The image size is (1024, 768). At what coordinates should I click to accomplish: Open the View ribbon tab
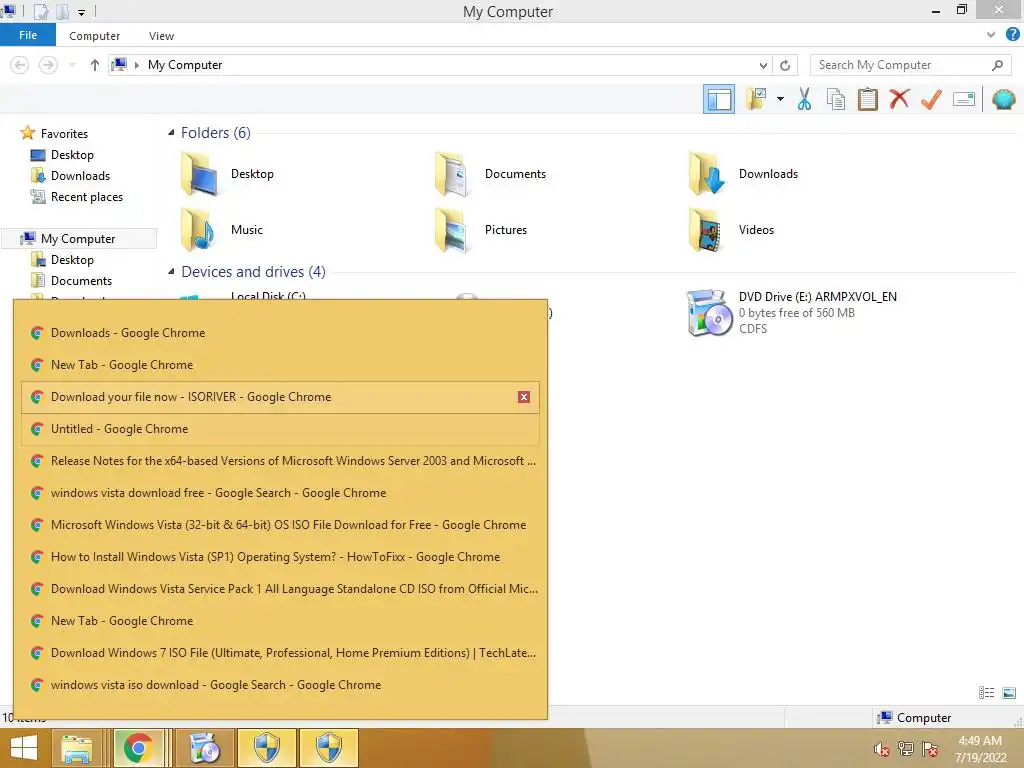click(x=161, y=36)
